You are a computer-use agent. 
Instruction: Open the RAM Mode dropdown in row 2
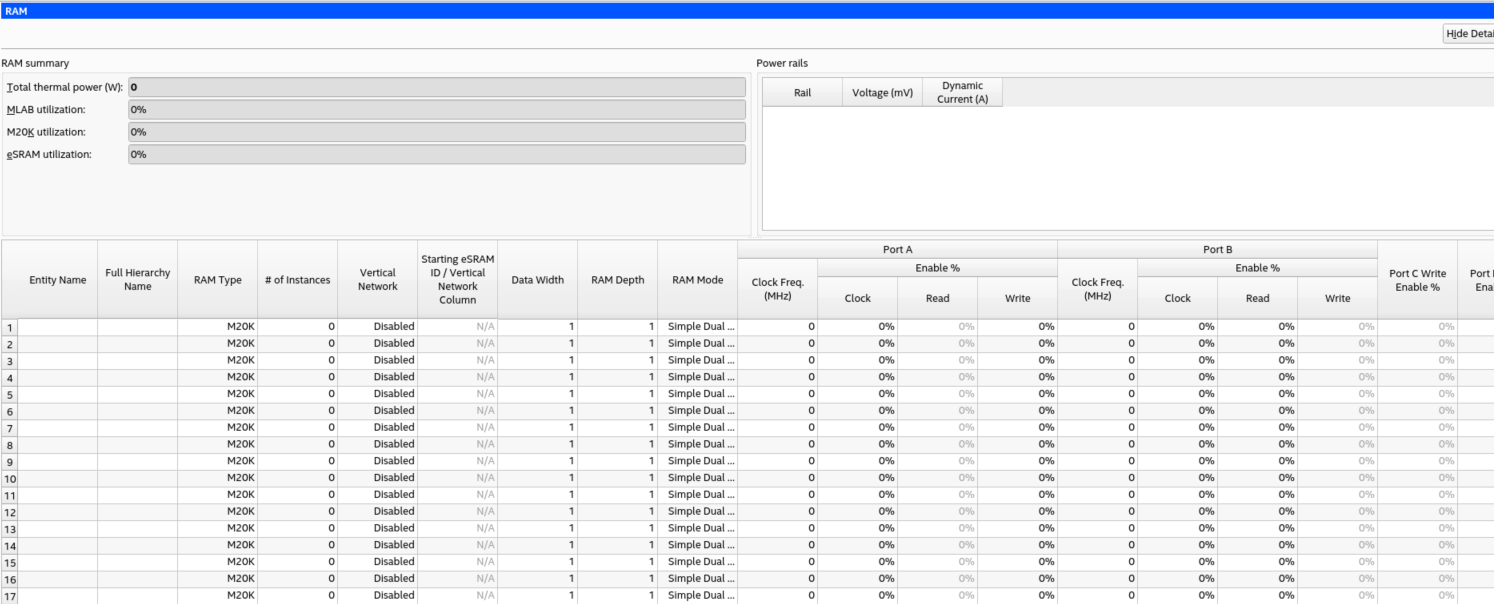[x=698, y=343]
